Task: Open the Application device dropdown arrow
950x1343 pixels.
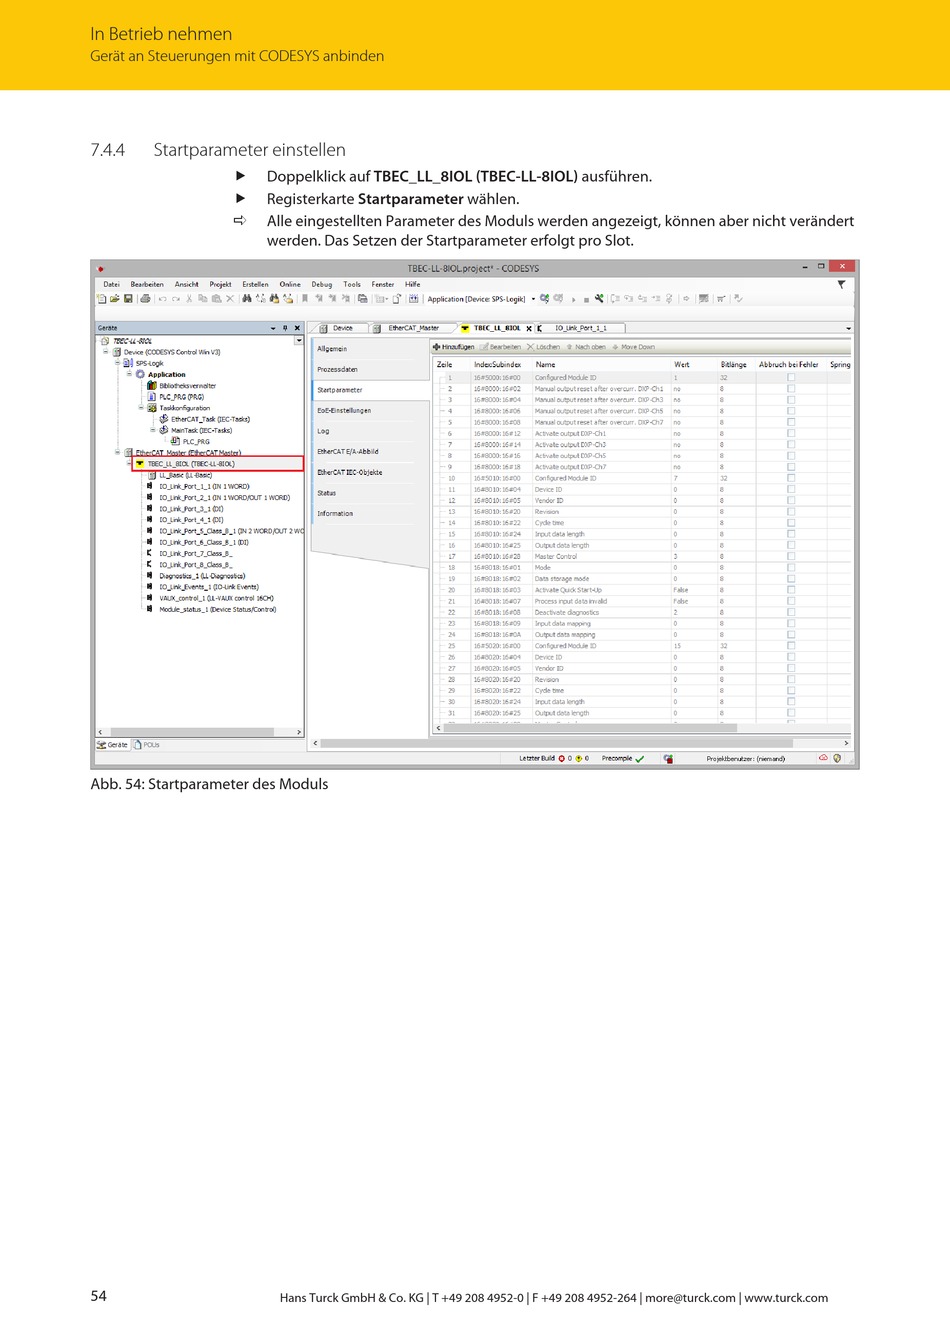Action: point(533,299)
